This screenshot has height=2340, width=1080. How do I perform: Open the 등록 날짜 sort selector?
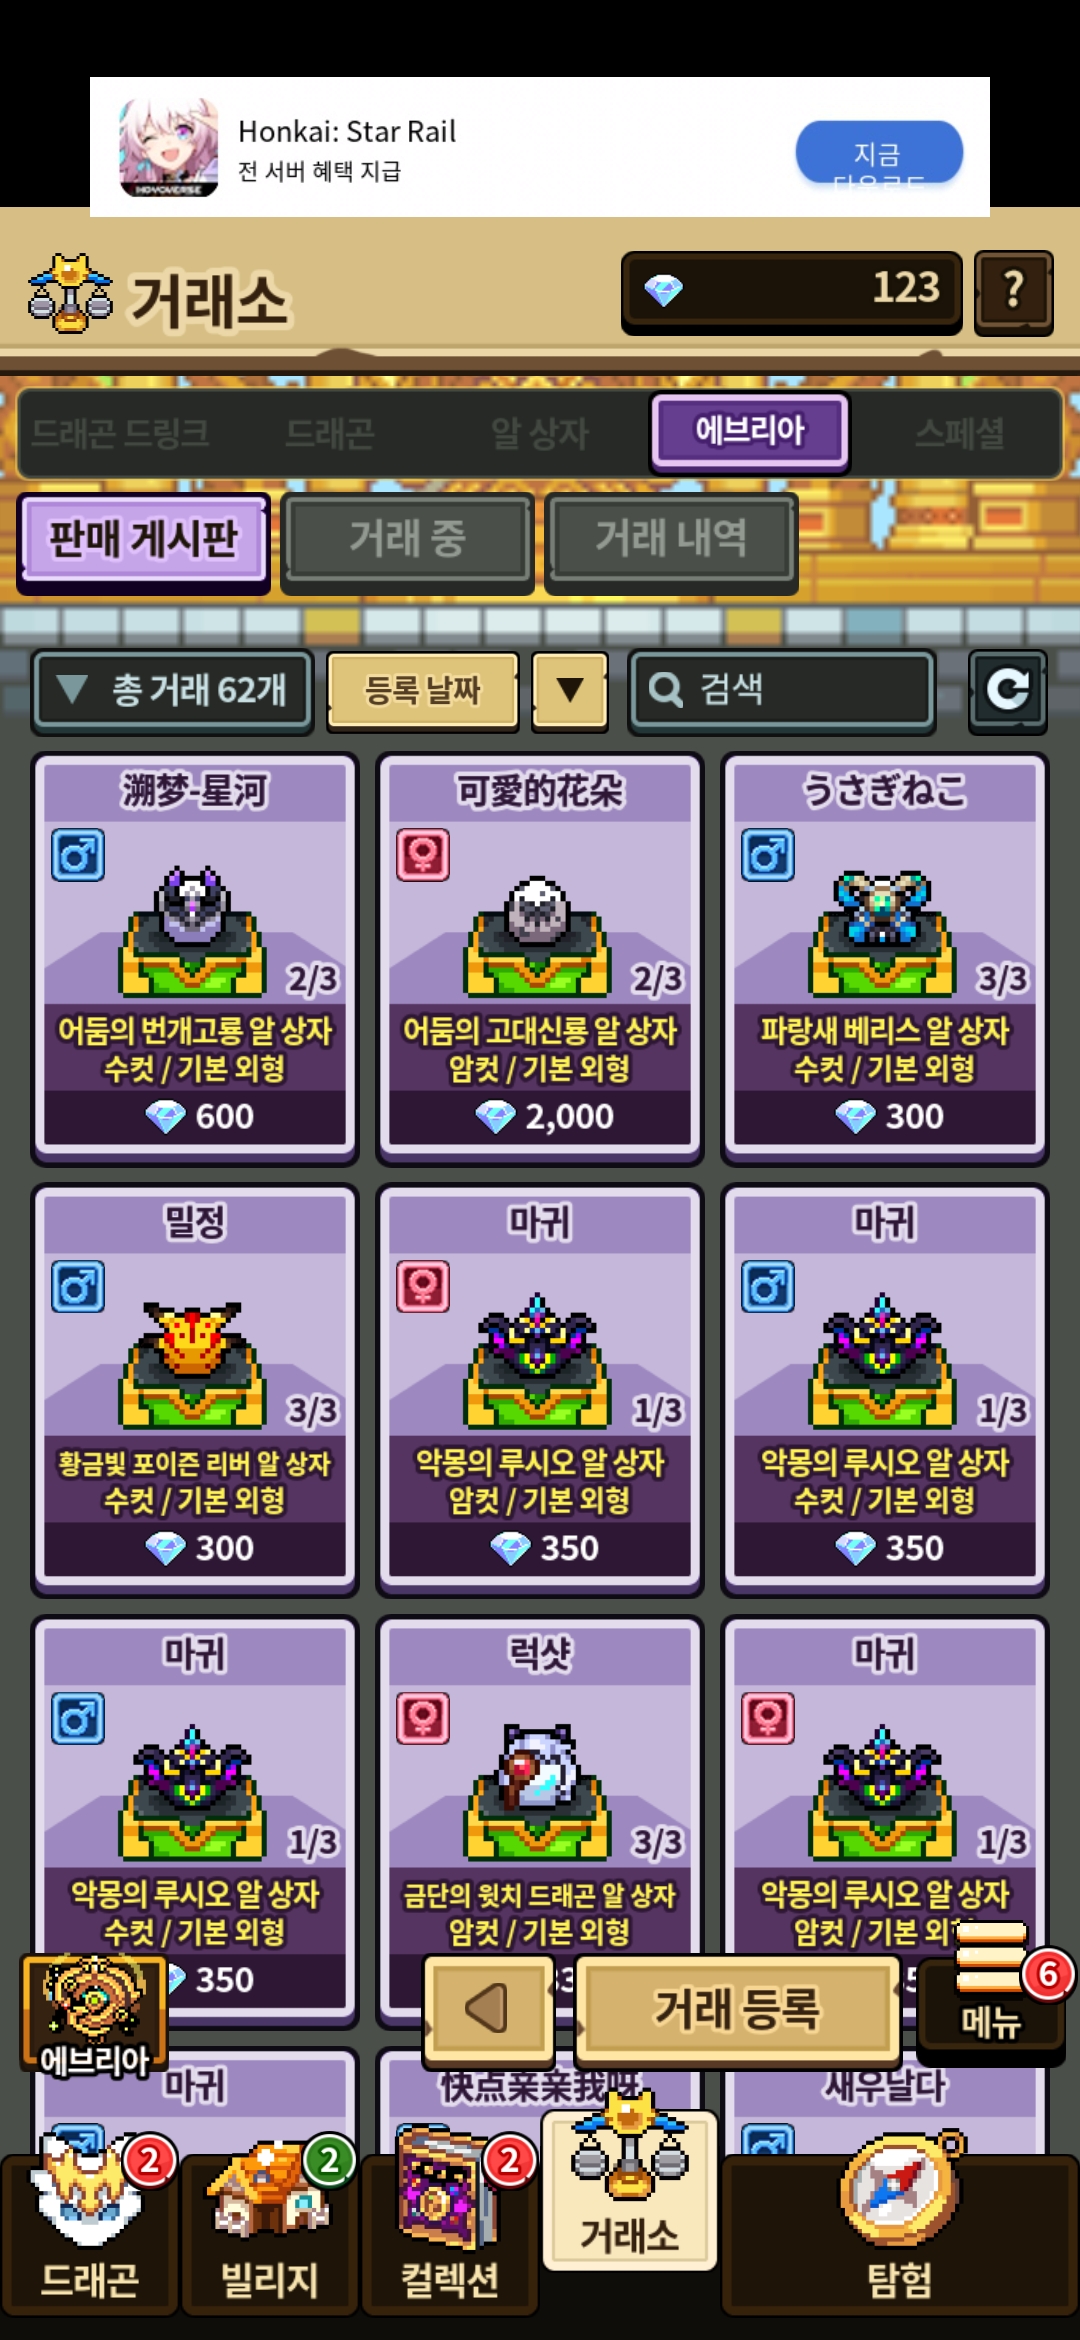coord(423,689)
